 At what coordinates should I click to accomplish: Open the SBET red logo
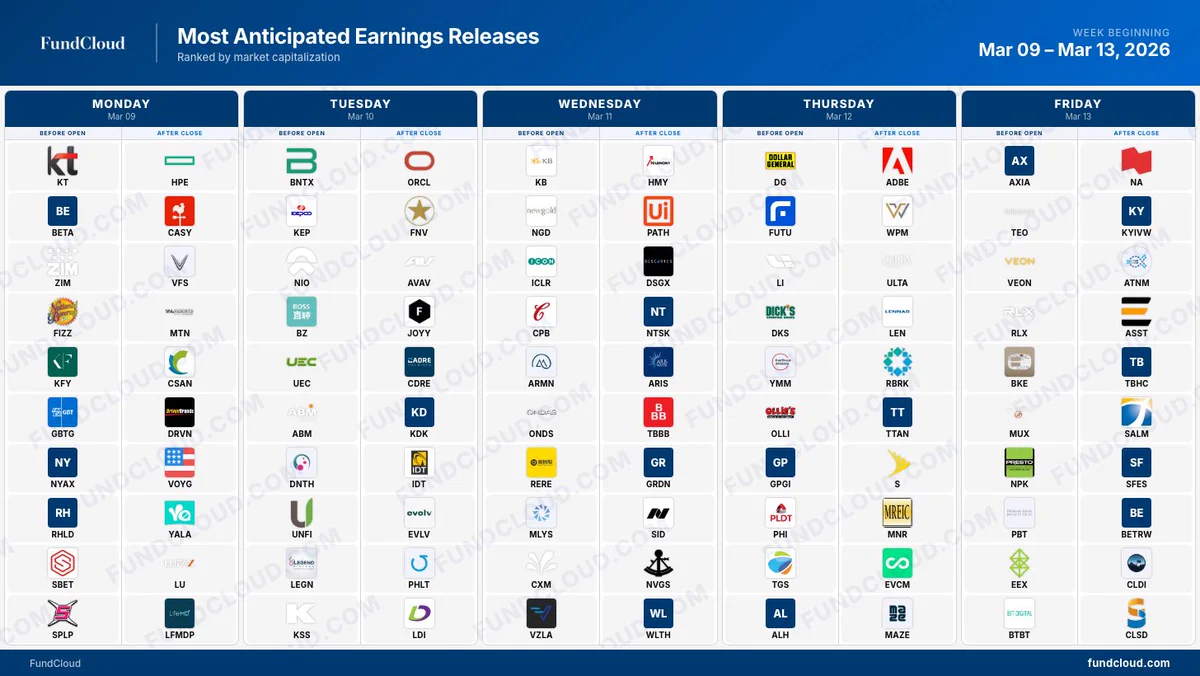coord(63,563)
